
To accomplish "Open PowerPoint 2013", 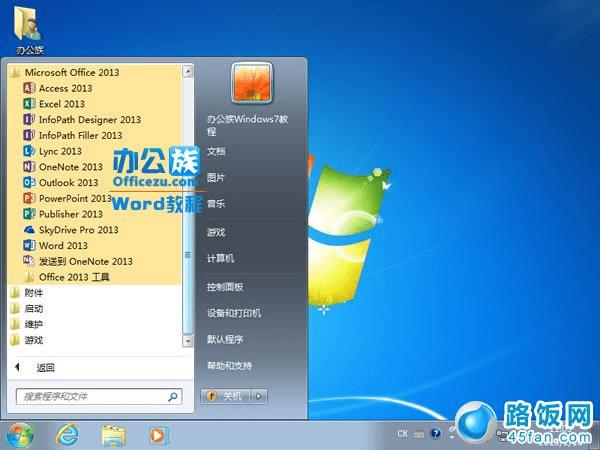I will click(67, 198).
